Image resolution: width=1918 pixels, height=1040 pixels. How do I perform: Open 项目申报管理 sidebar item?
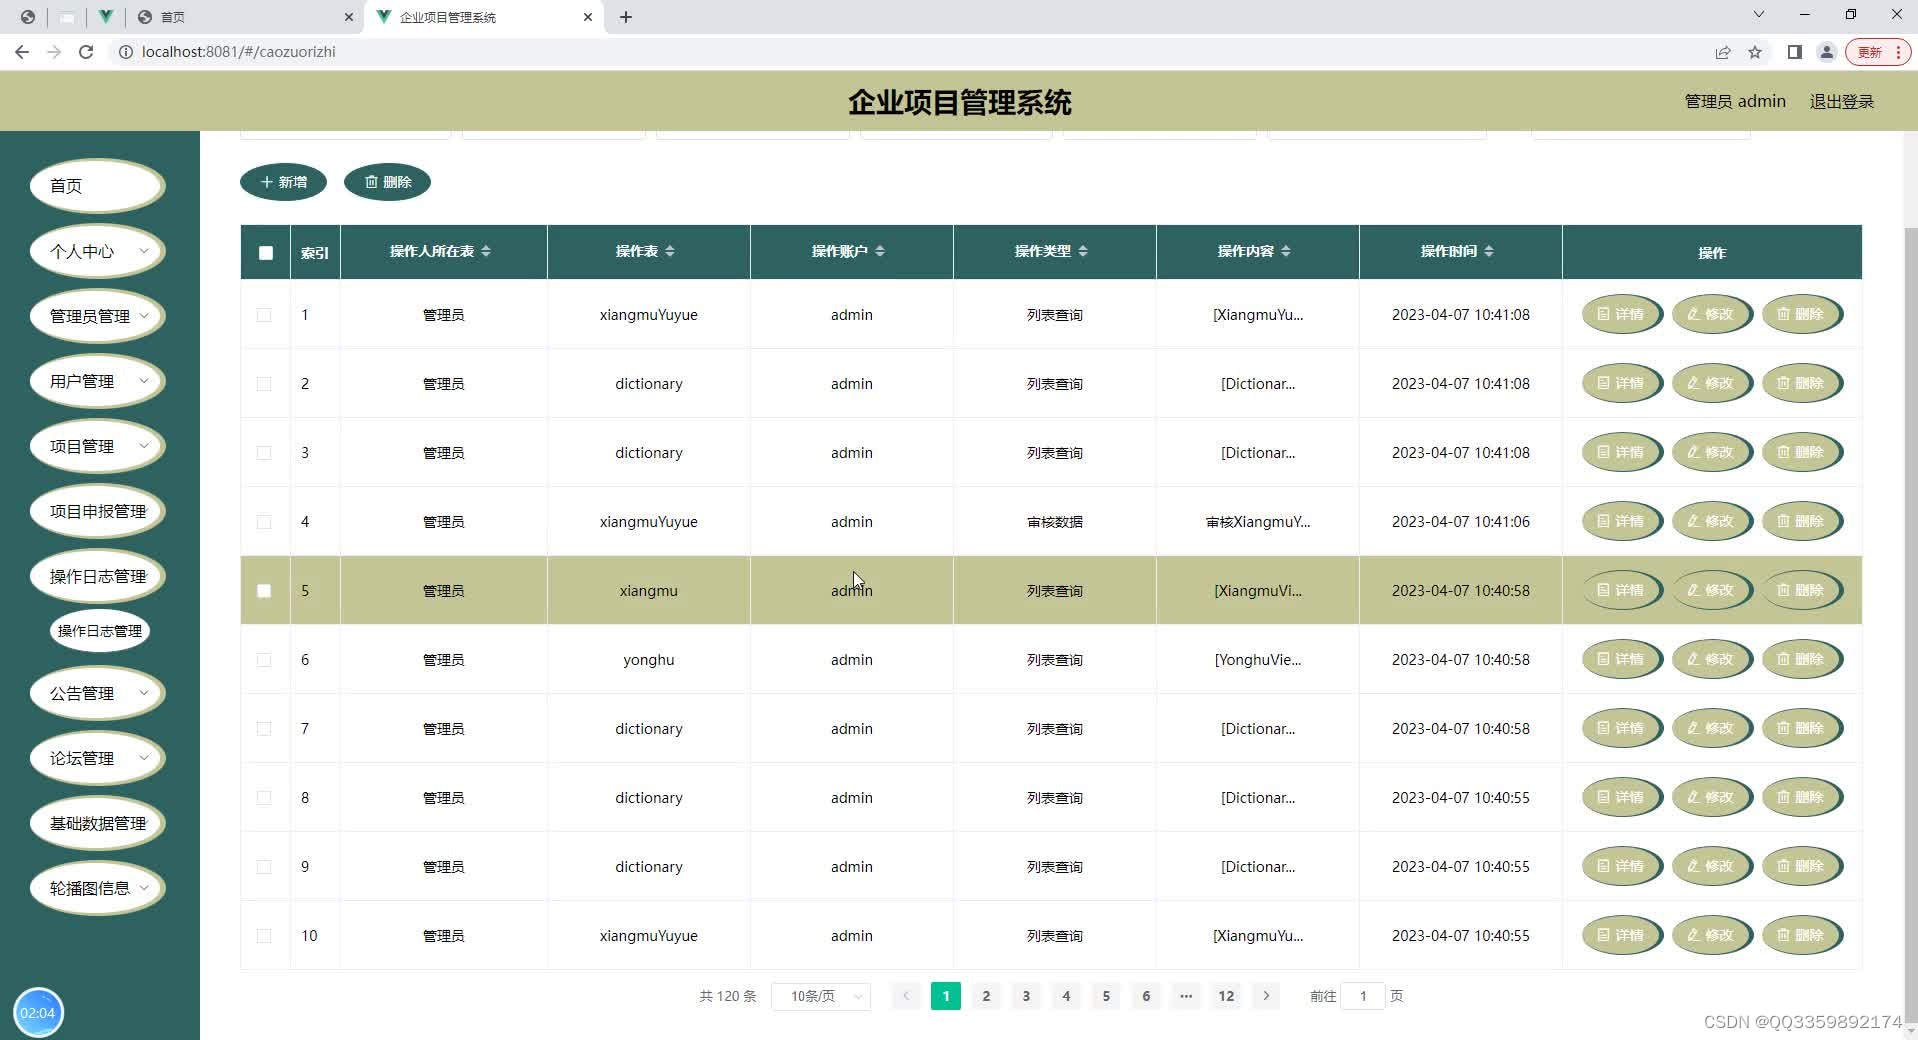coord(97,511)
